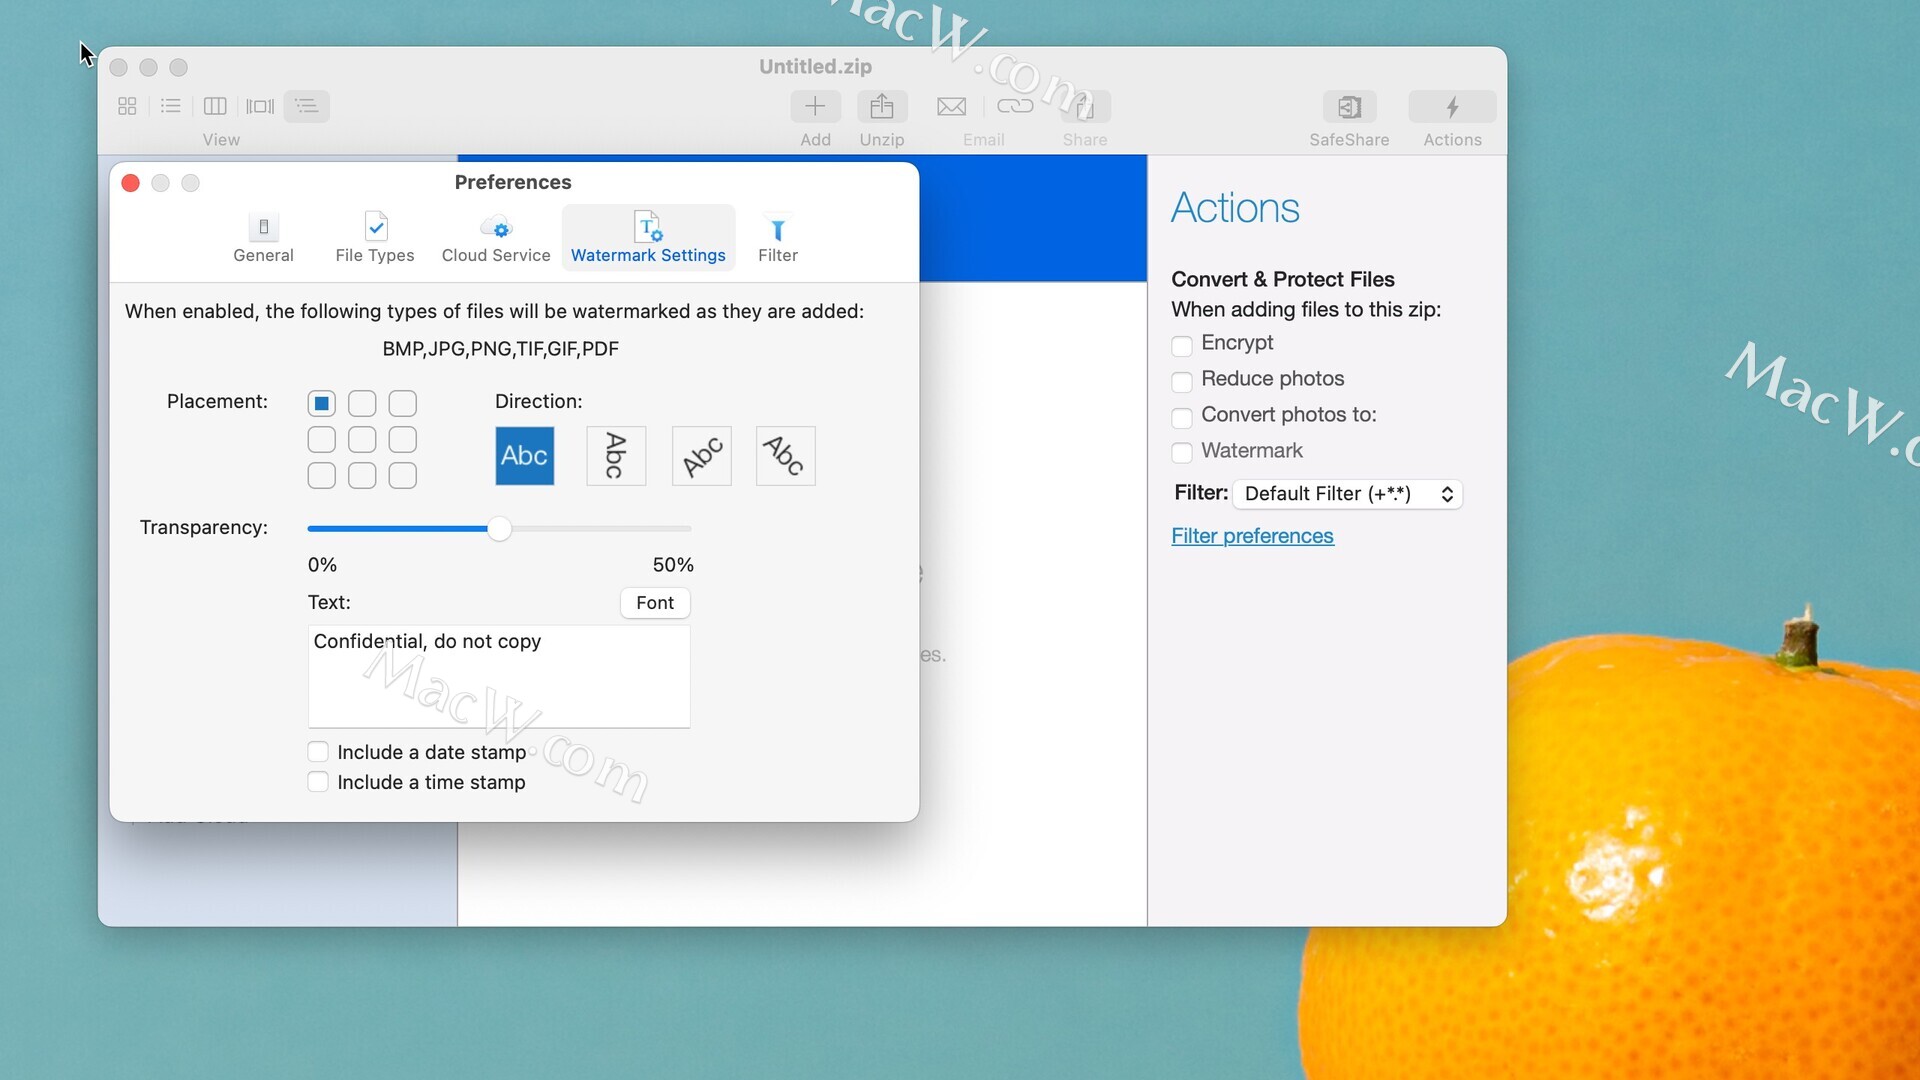The height and width of the screenshot is (1080, 1920).
Task: Open the Filter preferences link
Action: pyautogui.click(x=1252, y=536)
